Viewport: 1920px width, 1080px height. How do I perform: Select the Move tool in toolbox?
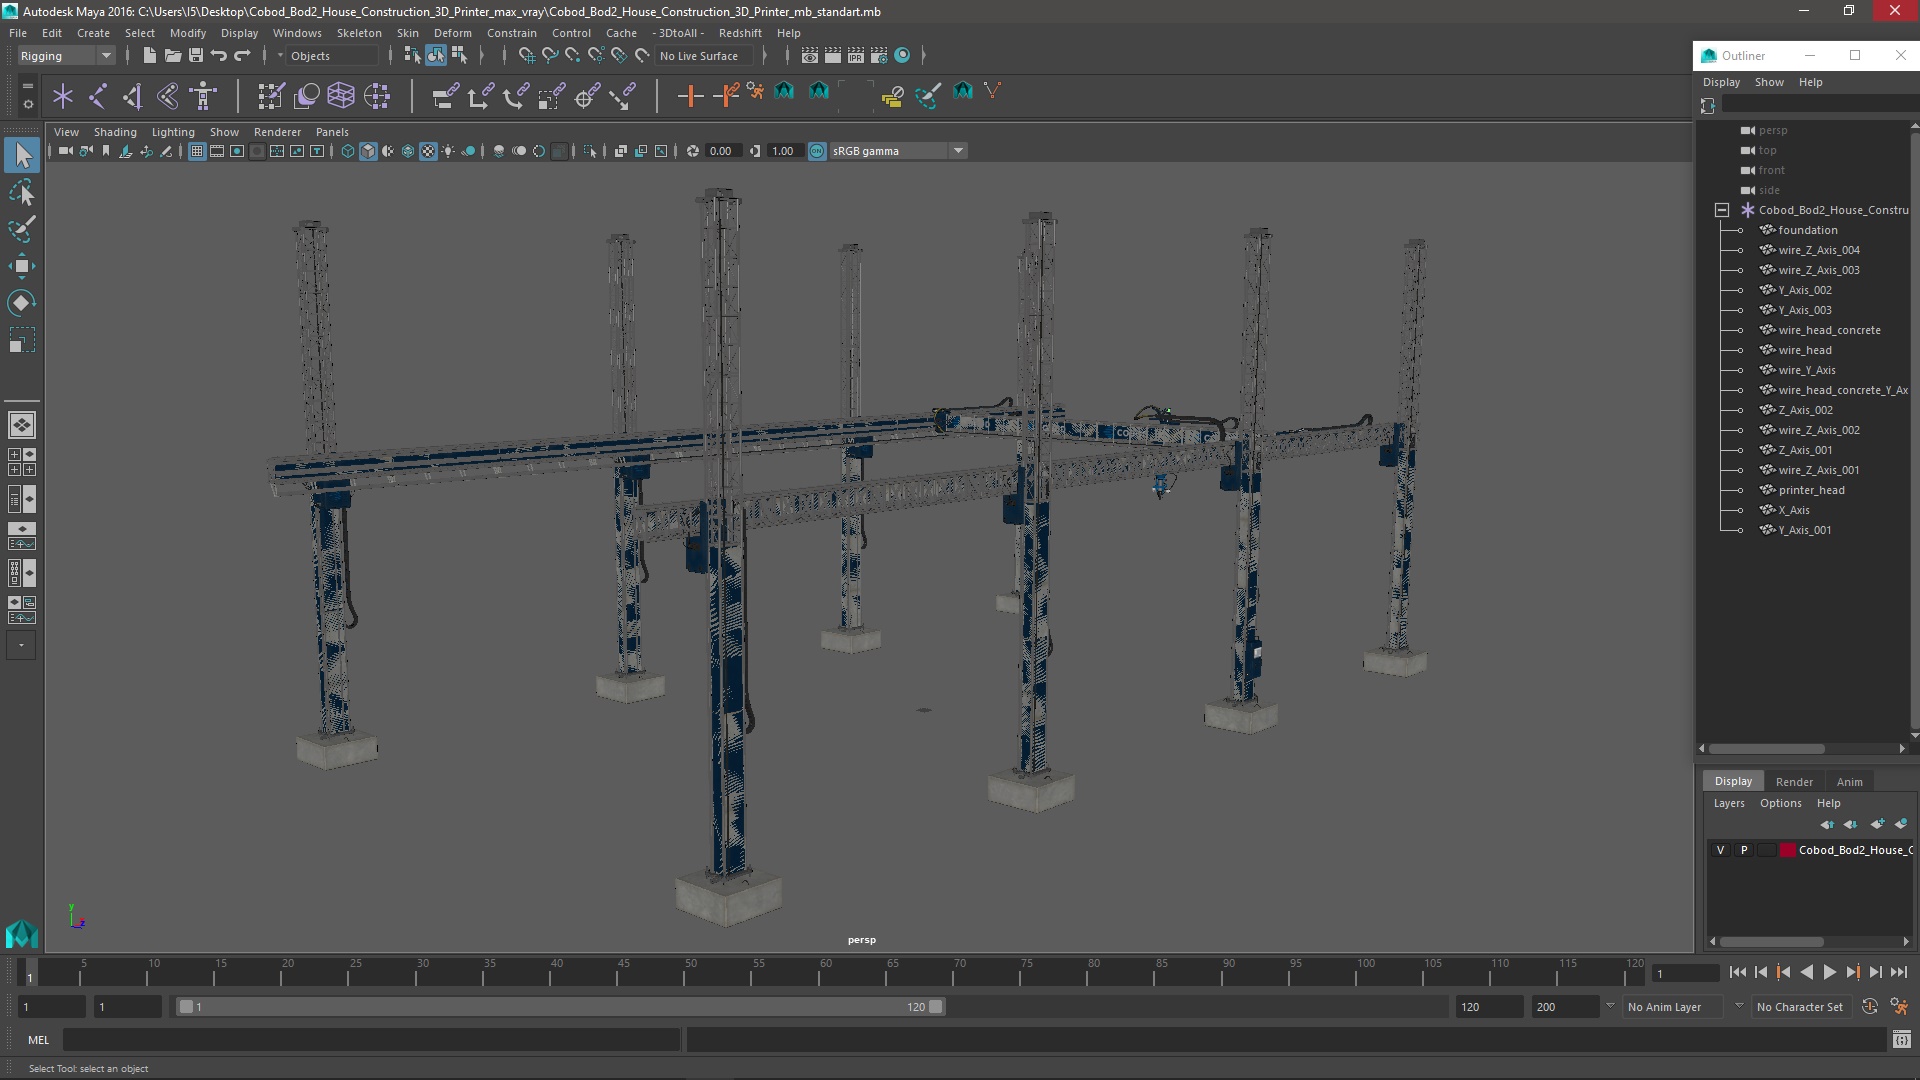coord(21,265)
